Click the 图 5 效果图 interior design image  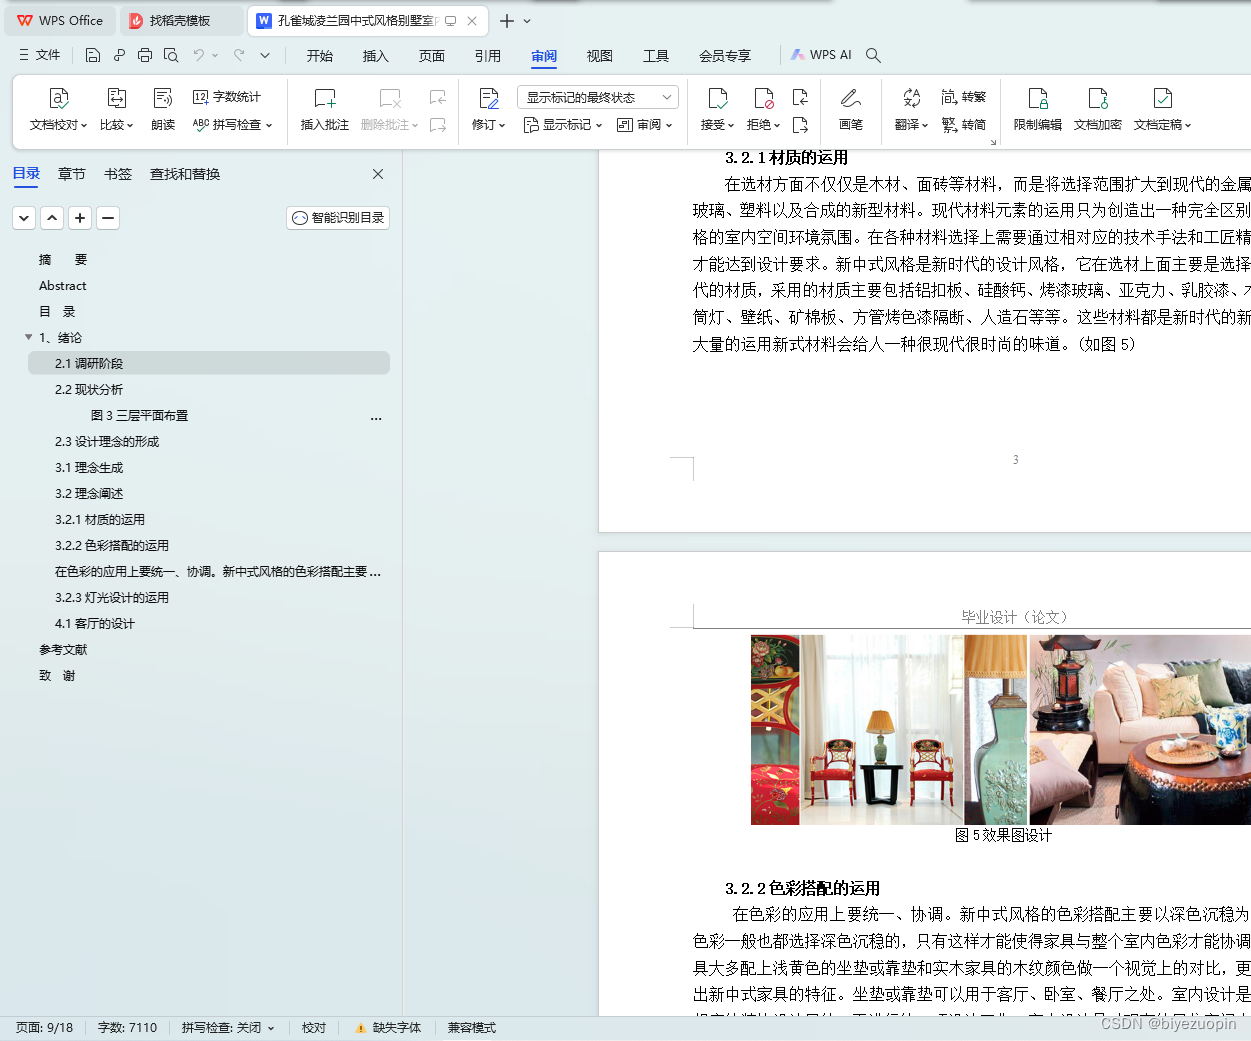(1000, 730)
